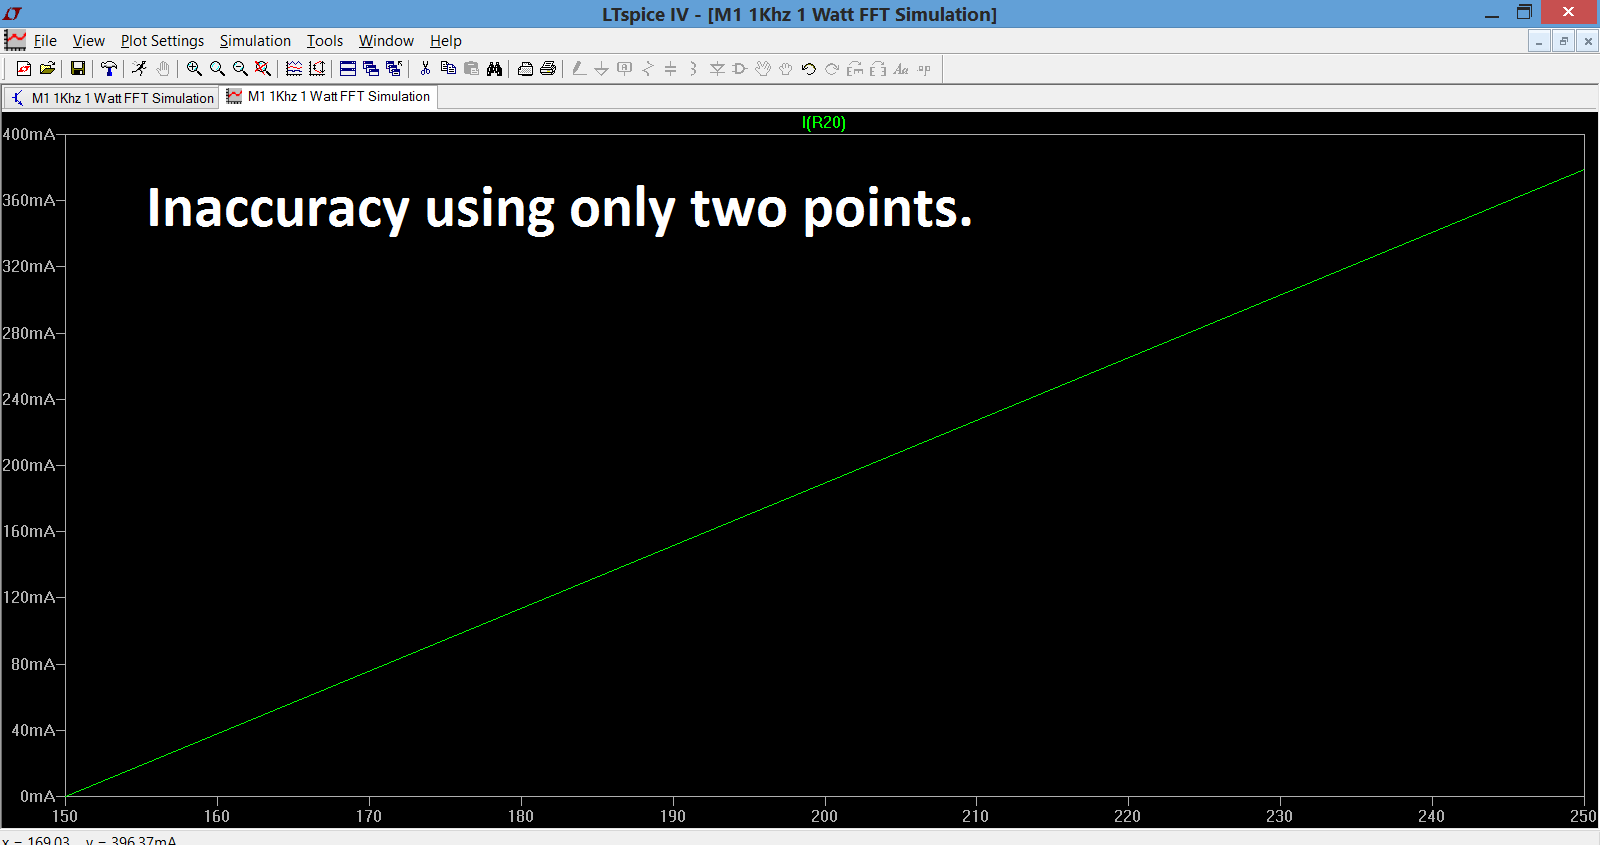This screenshot has height=845, width=1600.
Task: Click the Print Setup icon
Action: 525,68
